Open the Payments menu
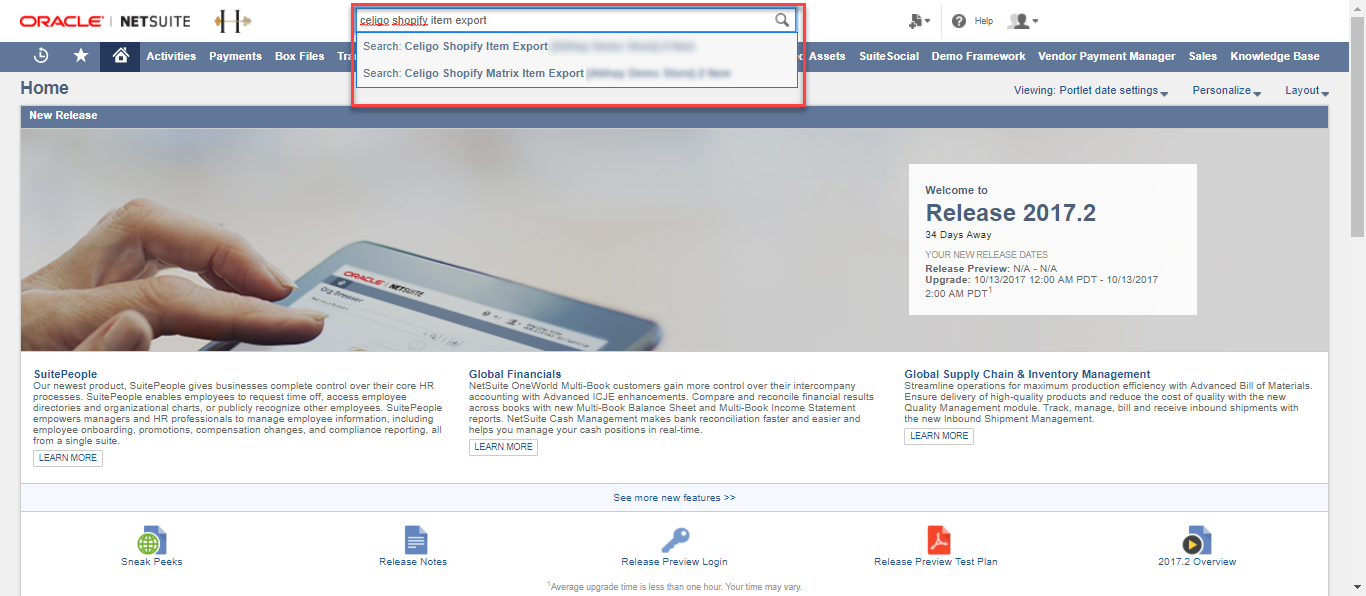Screen dimensions: 1366x596 point(235,56)
